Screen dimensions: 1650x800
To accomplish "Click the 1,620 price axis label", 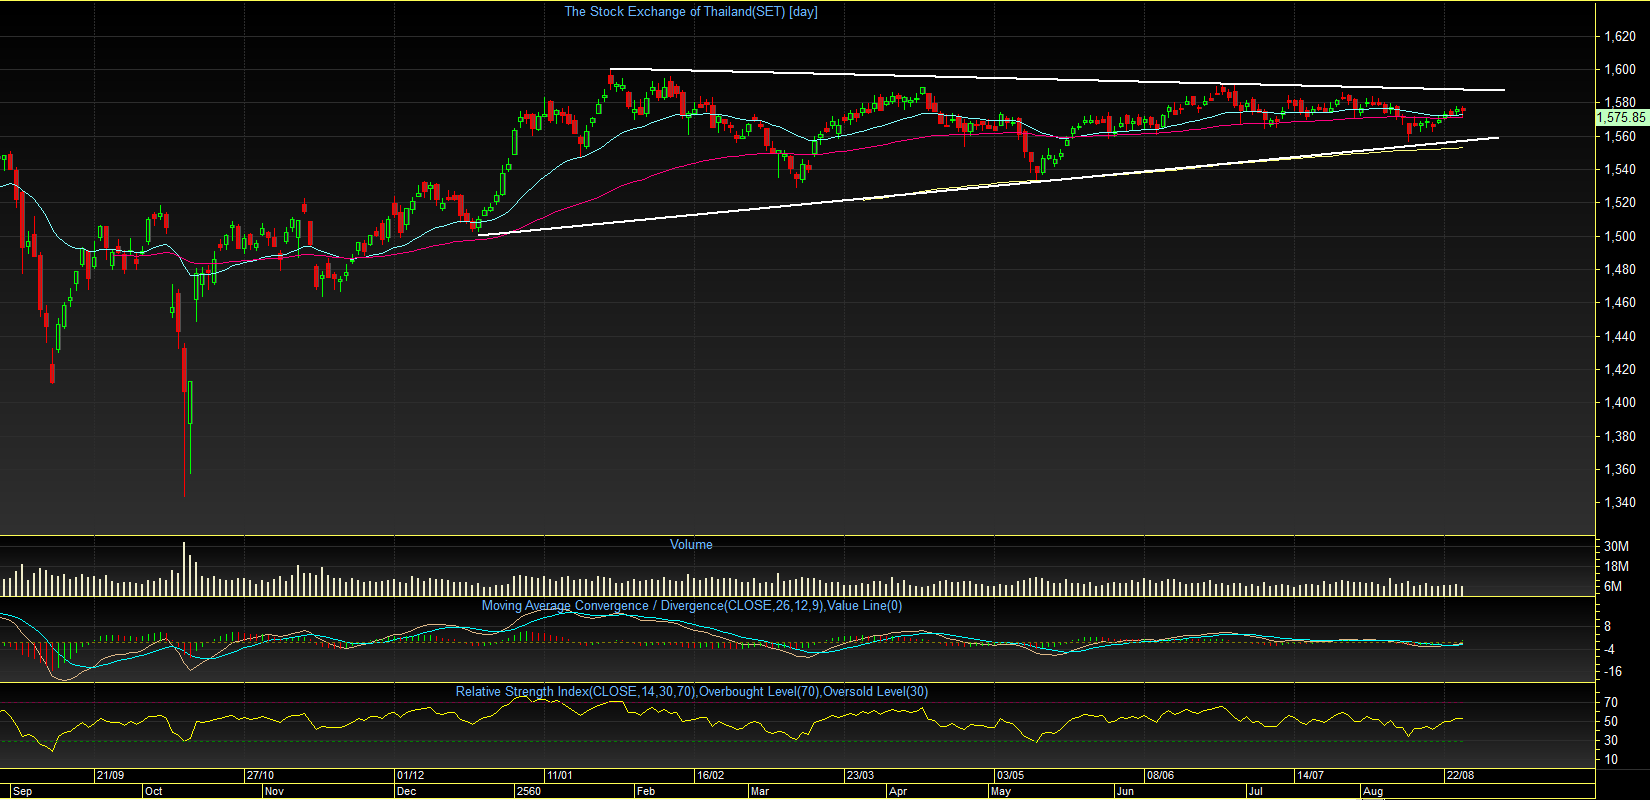I will 1620,37.
